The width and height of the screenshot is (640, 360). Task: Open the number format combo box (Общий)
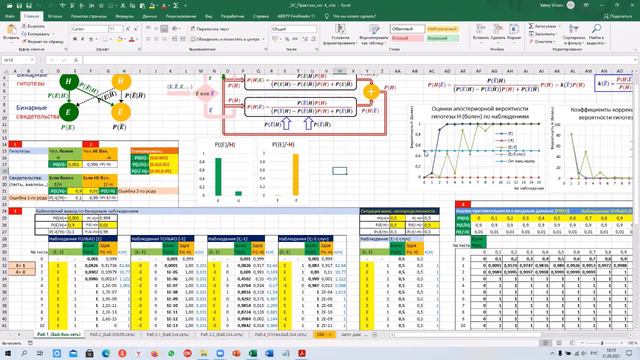pos(293,29)
